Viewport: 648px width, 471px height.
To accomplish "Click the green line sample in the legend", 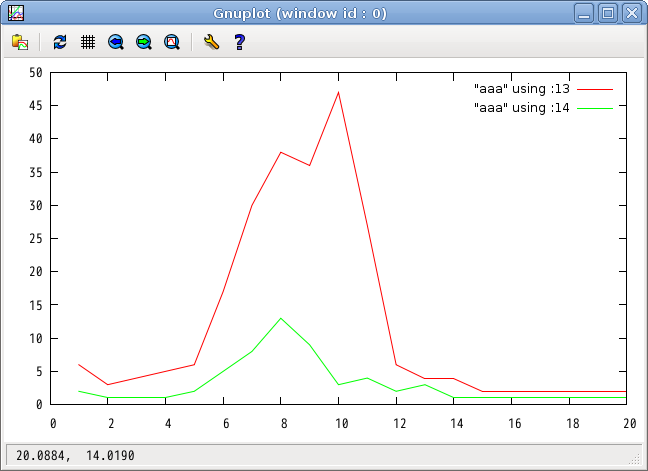I will click(x=594, y=107).
